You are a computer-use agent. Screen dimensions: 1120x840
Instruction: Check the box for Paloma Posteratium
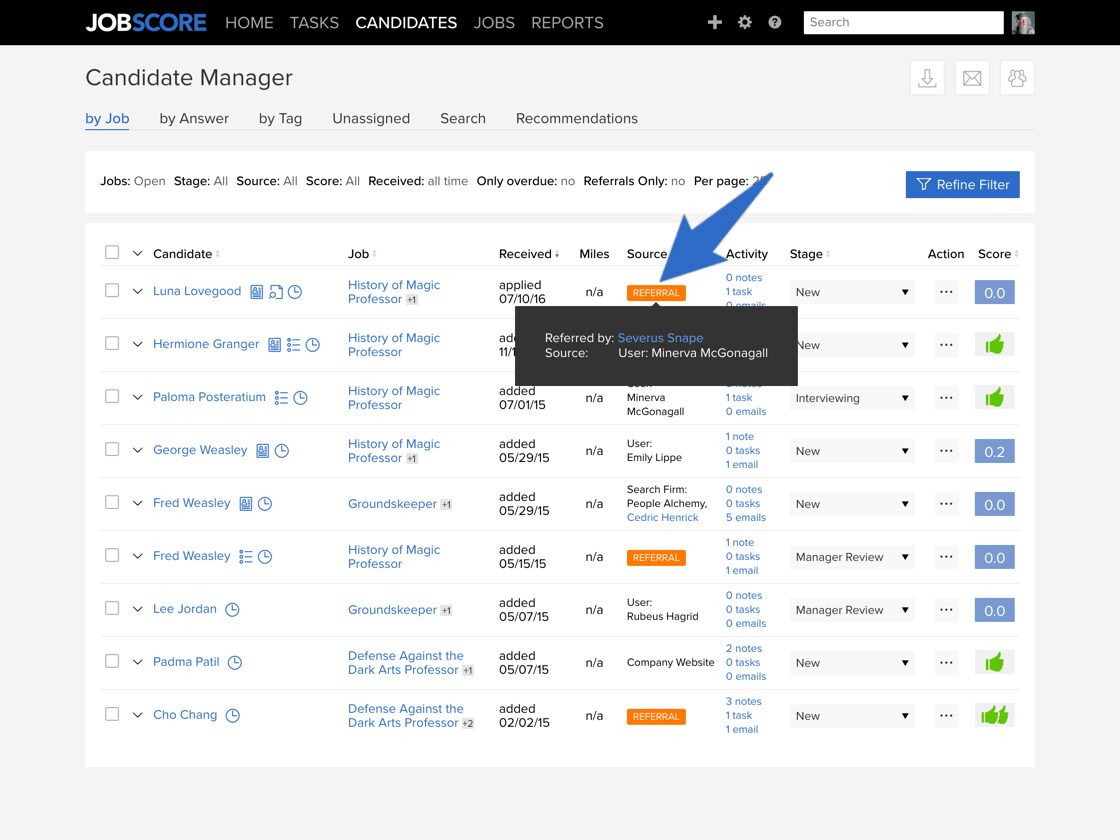pos(112,396)
